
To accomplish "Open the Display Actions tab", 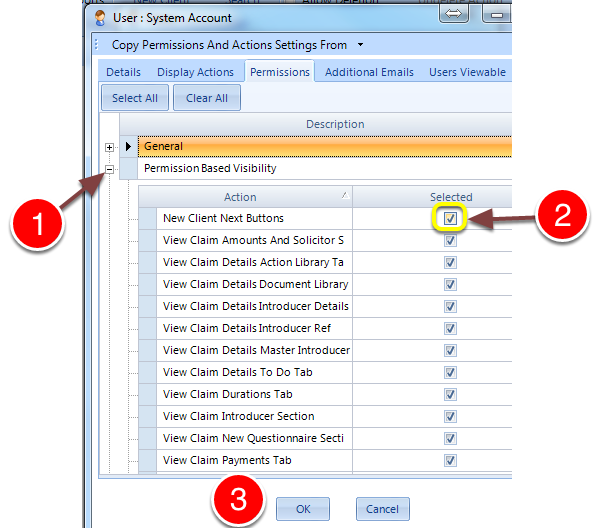I will 195,72.
